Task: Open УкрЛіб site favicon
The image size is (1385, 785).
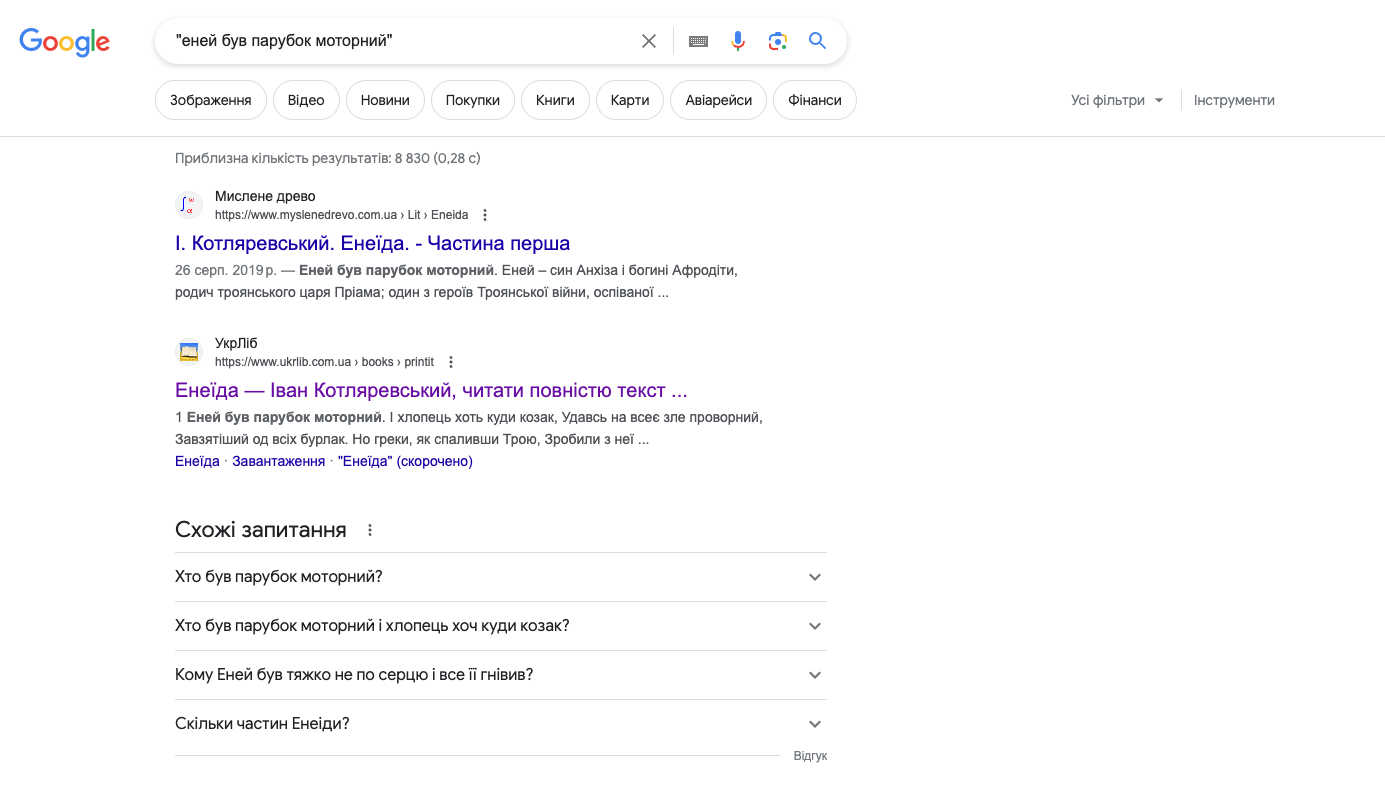Action: (x=189, y=352)
